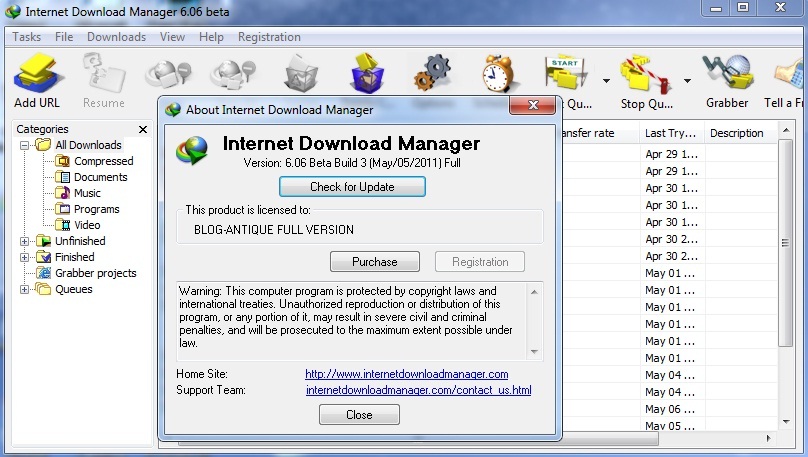Image resolution: width=808 pixels, height=457 pixels.
Task: Open the contact_us.html Support Team link
Action: (418, 390)
